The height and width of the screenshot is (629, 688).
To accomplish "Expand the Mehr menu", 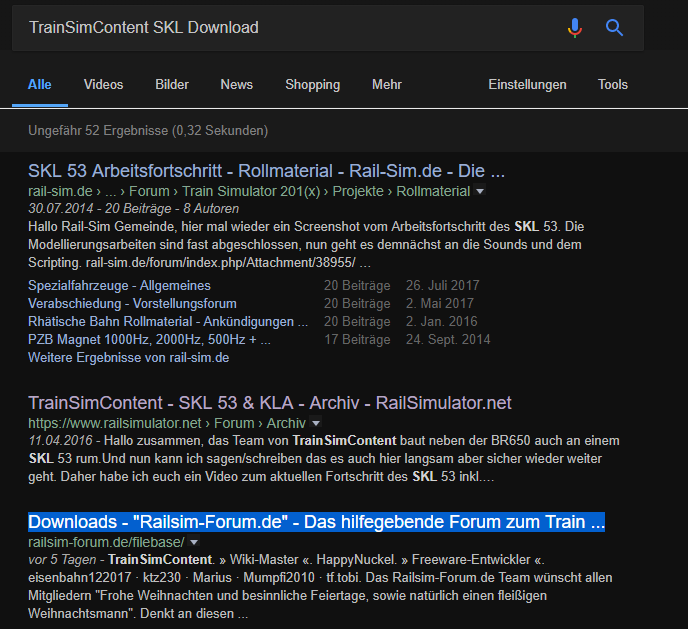I will pyautogui.click(x=387, y=85).
